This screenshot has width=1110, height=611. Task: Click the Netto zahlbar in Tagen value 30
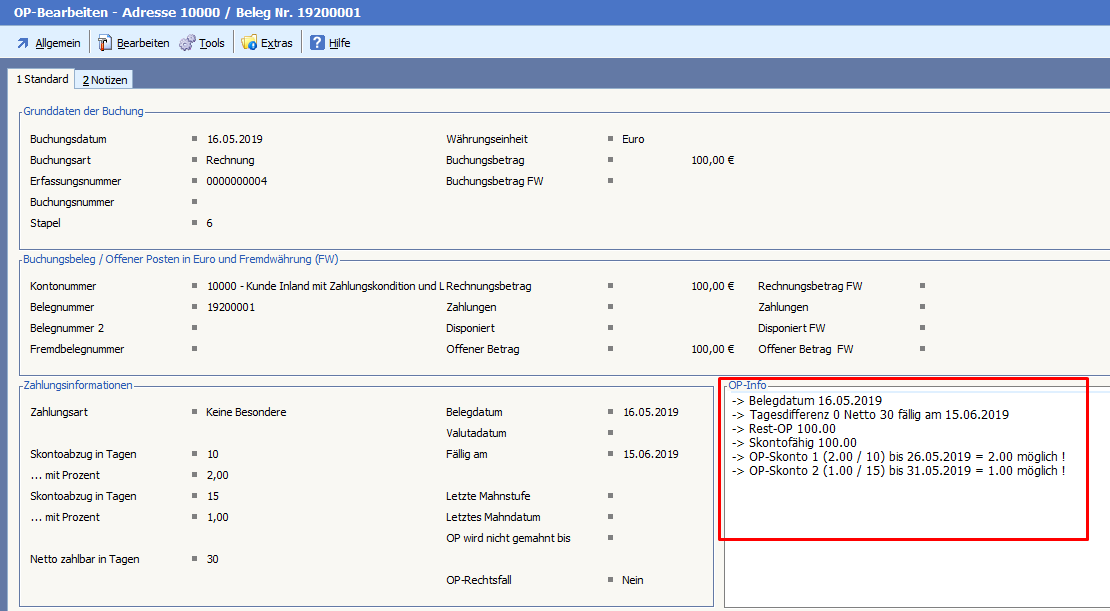[x=213, y=559]
